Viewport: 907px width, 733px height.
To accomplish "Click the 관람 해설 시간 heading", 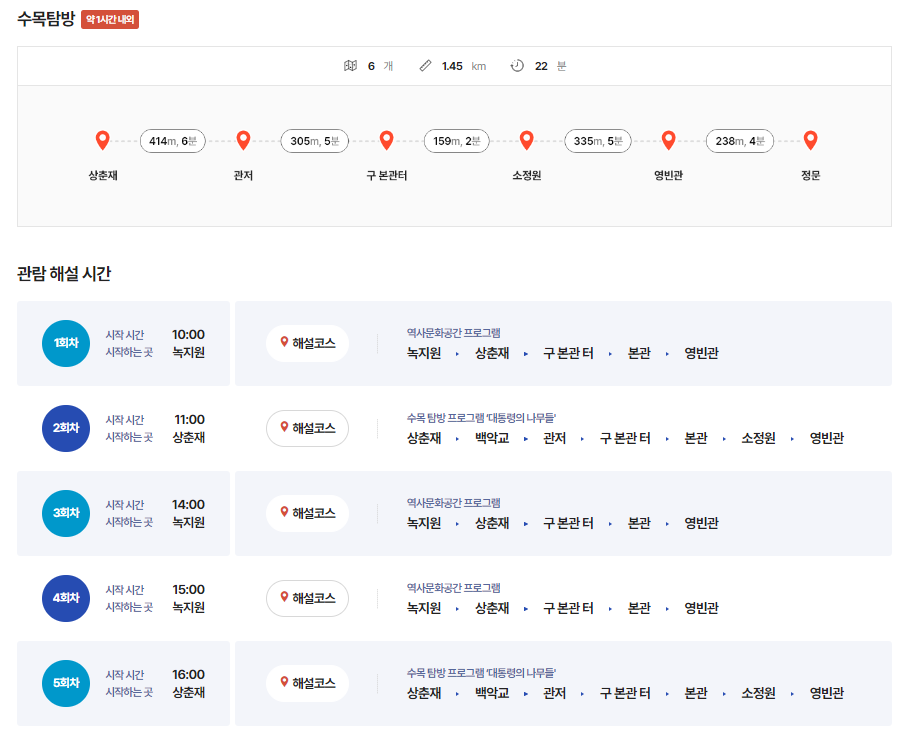I will pos(64,273).
